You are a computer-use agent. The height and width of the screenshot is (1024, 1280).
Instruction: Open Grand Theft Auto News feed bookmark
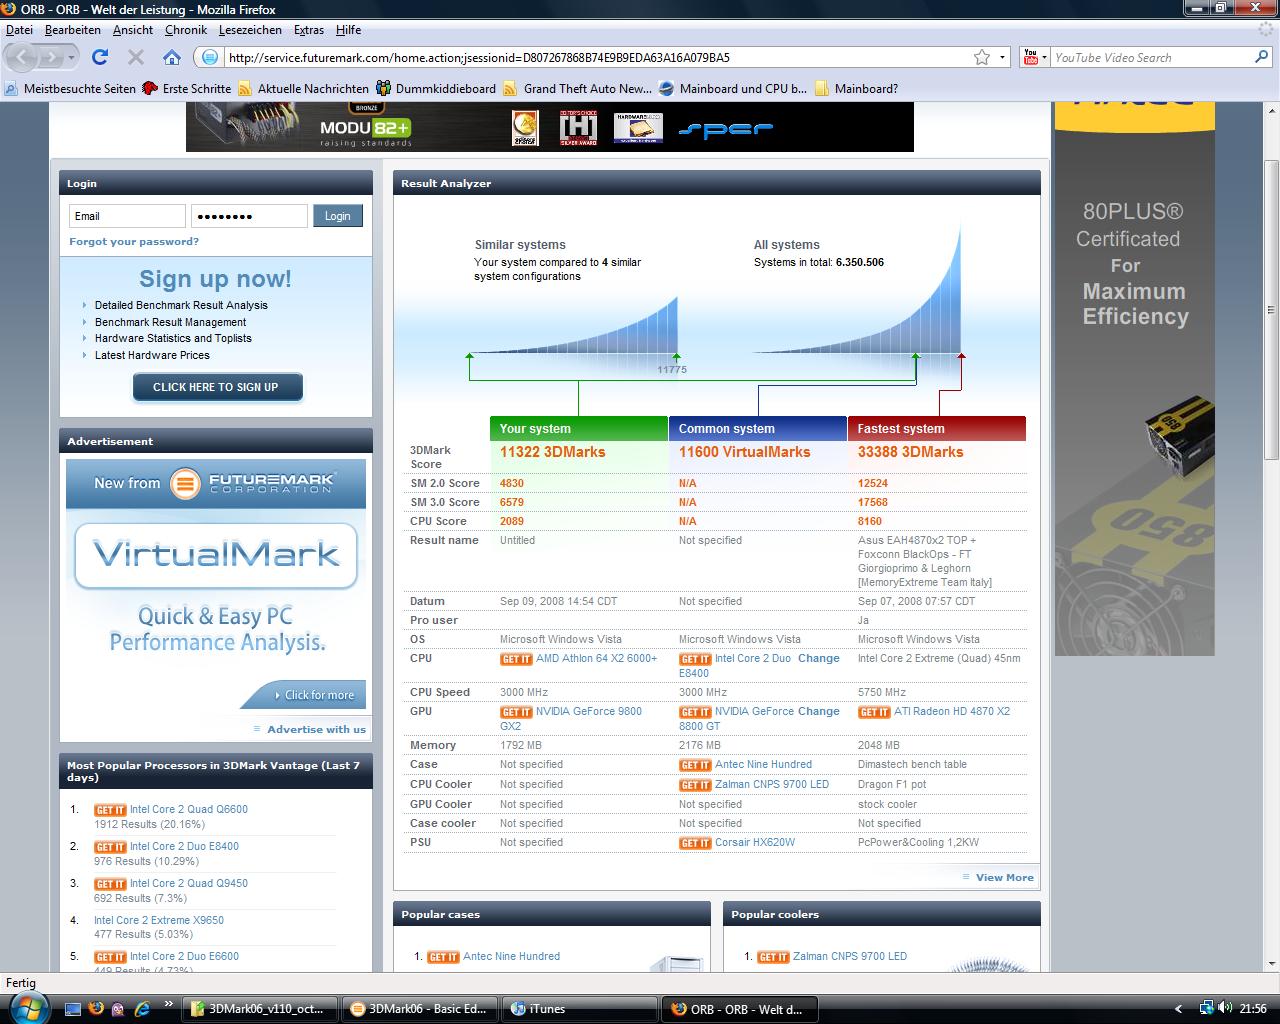coord(578,88)
